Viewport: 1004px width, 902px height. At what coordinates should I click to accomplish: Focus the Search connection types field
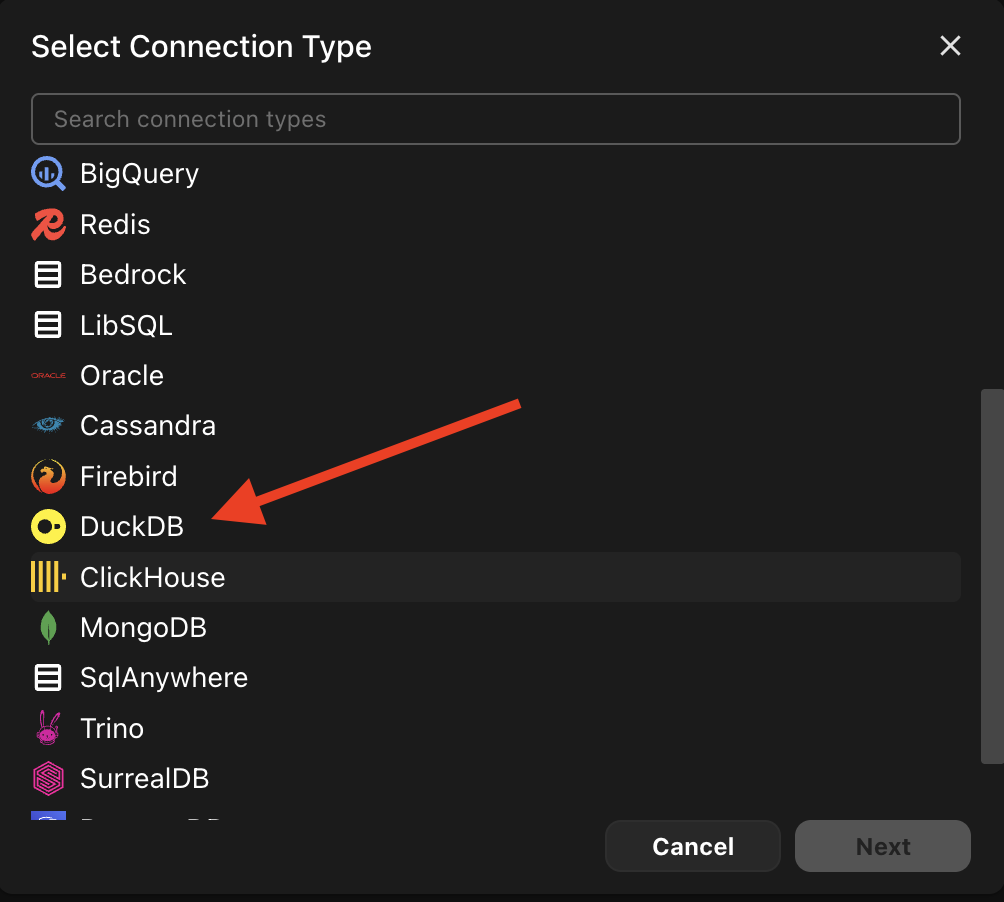pyautogui.click(x=496, y=119)
